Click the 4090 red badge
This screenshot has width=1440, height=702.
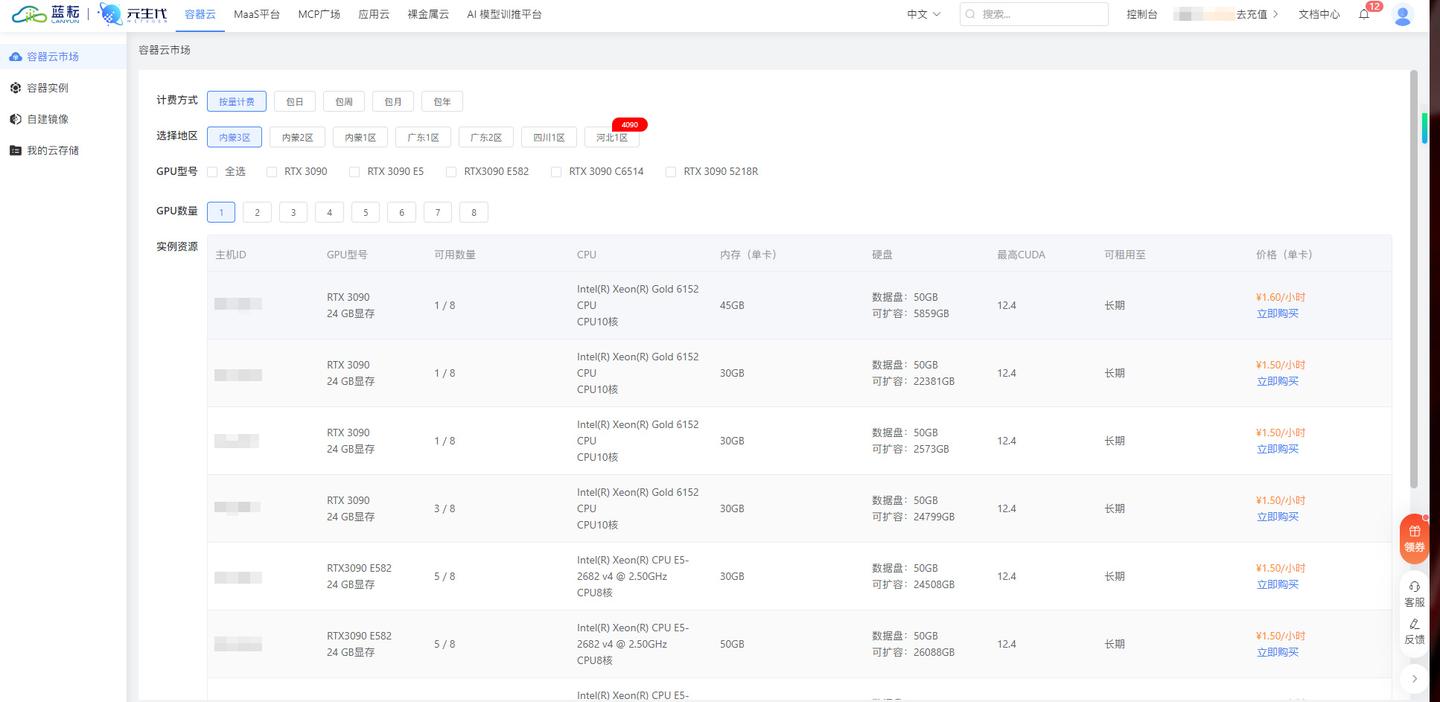pos(630,125)
